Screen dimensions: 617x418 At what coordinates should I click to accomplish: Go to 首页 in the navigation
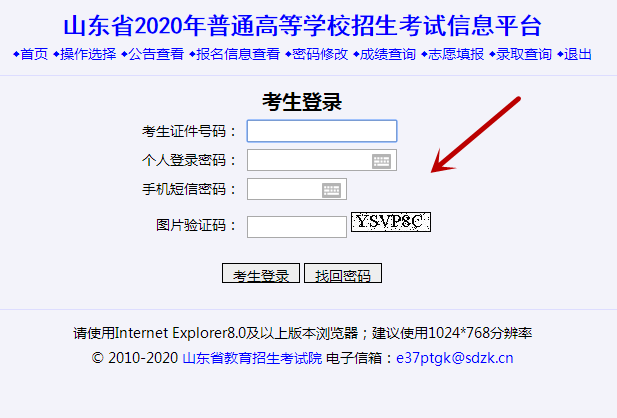pos(34,54)
